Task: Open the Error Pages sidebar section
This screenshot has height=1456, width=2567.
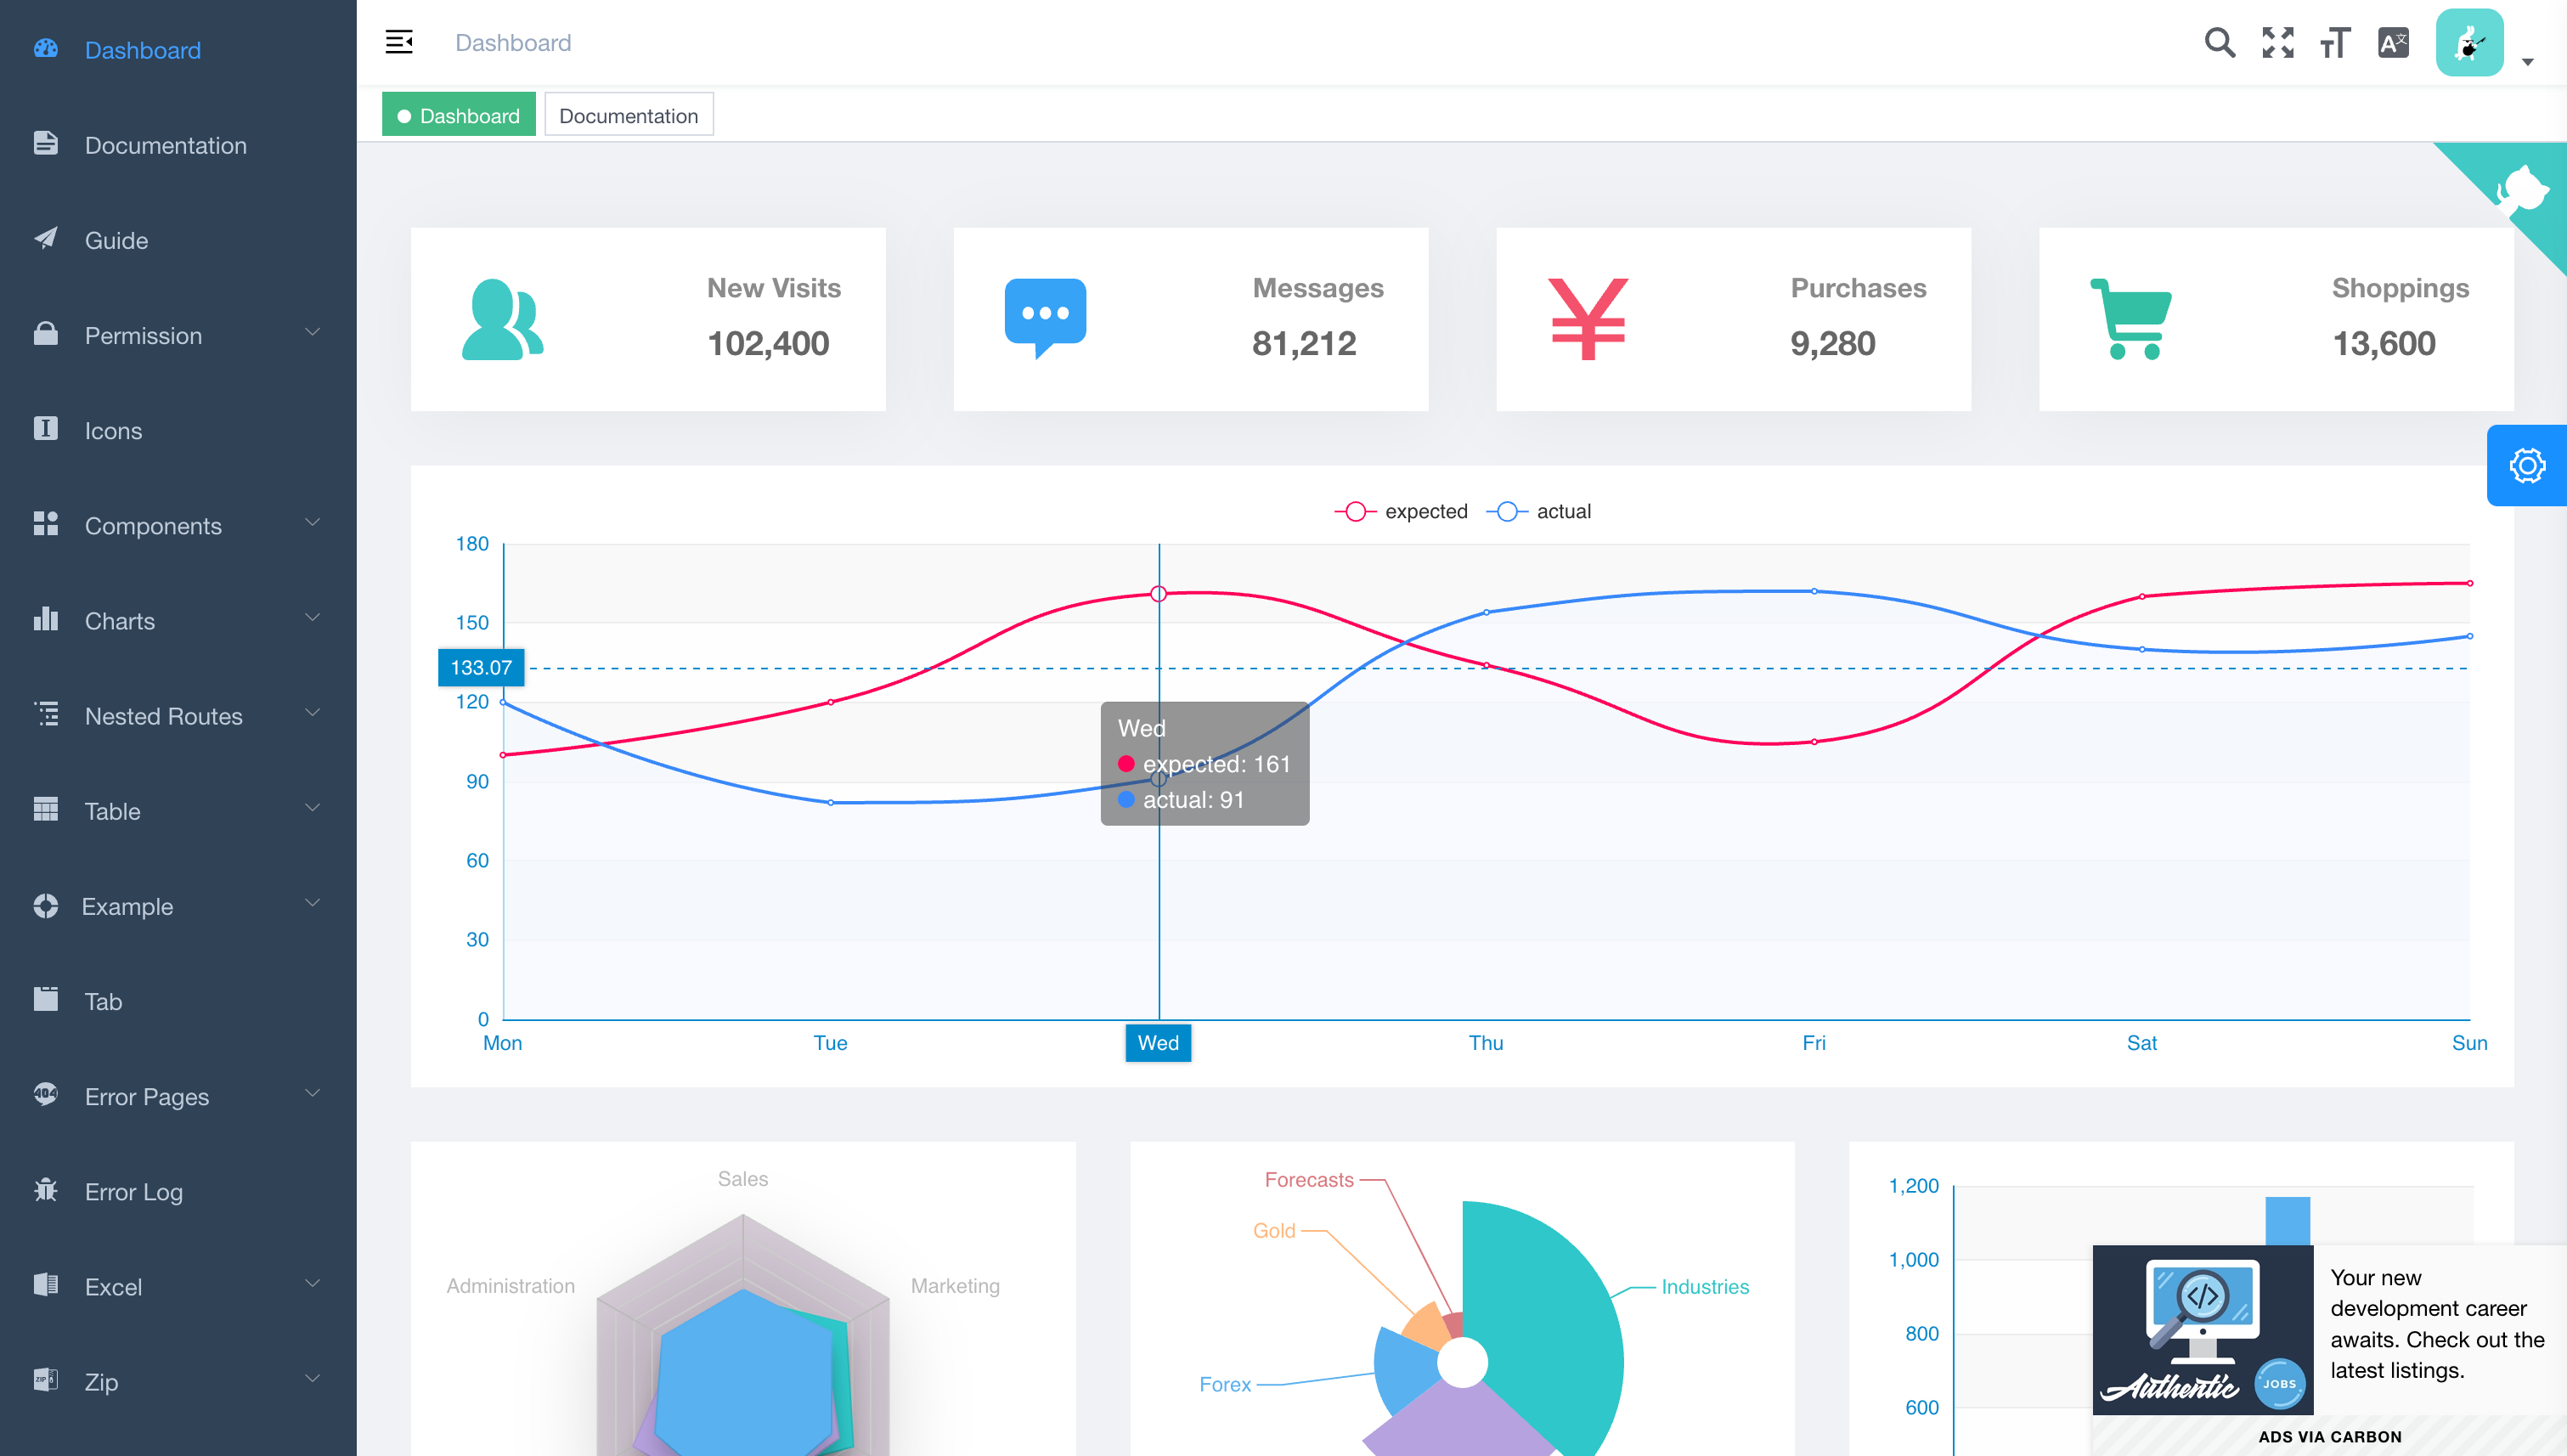Action: pos(177,1097)
